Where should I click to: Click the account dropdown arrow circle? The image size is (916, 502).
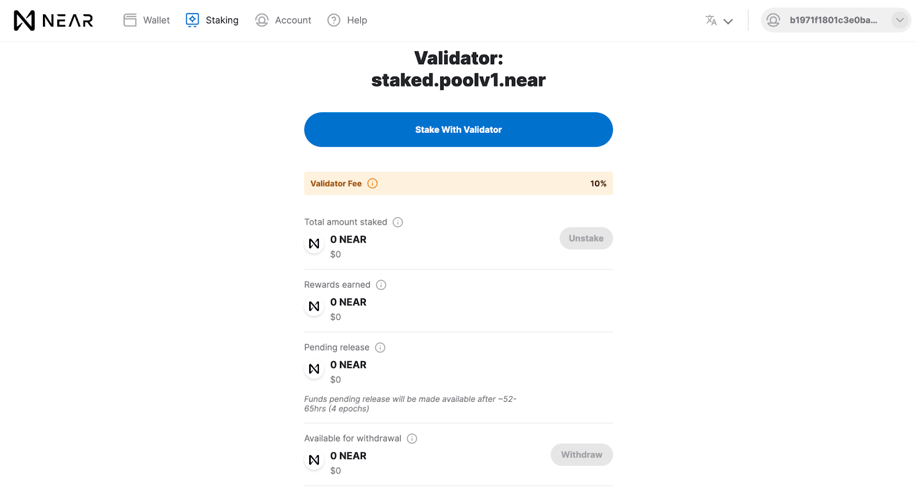[x=900, y=20]
